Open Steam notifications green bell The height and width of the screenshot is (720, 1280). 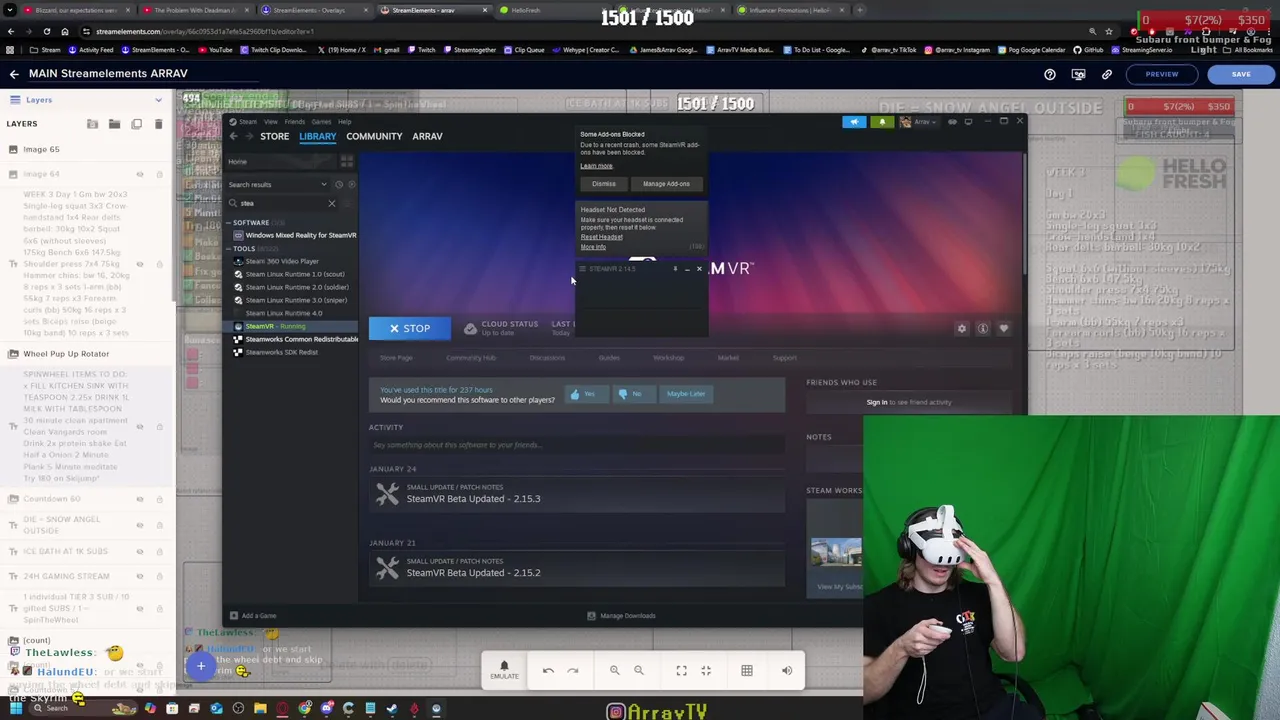click(x=882, y=122)
